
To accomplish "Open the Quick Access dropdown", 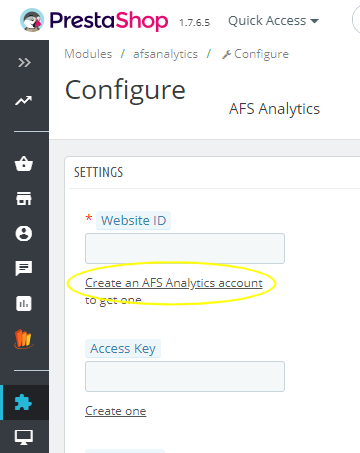I will [x=273, y=21].
